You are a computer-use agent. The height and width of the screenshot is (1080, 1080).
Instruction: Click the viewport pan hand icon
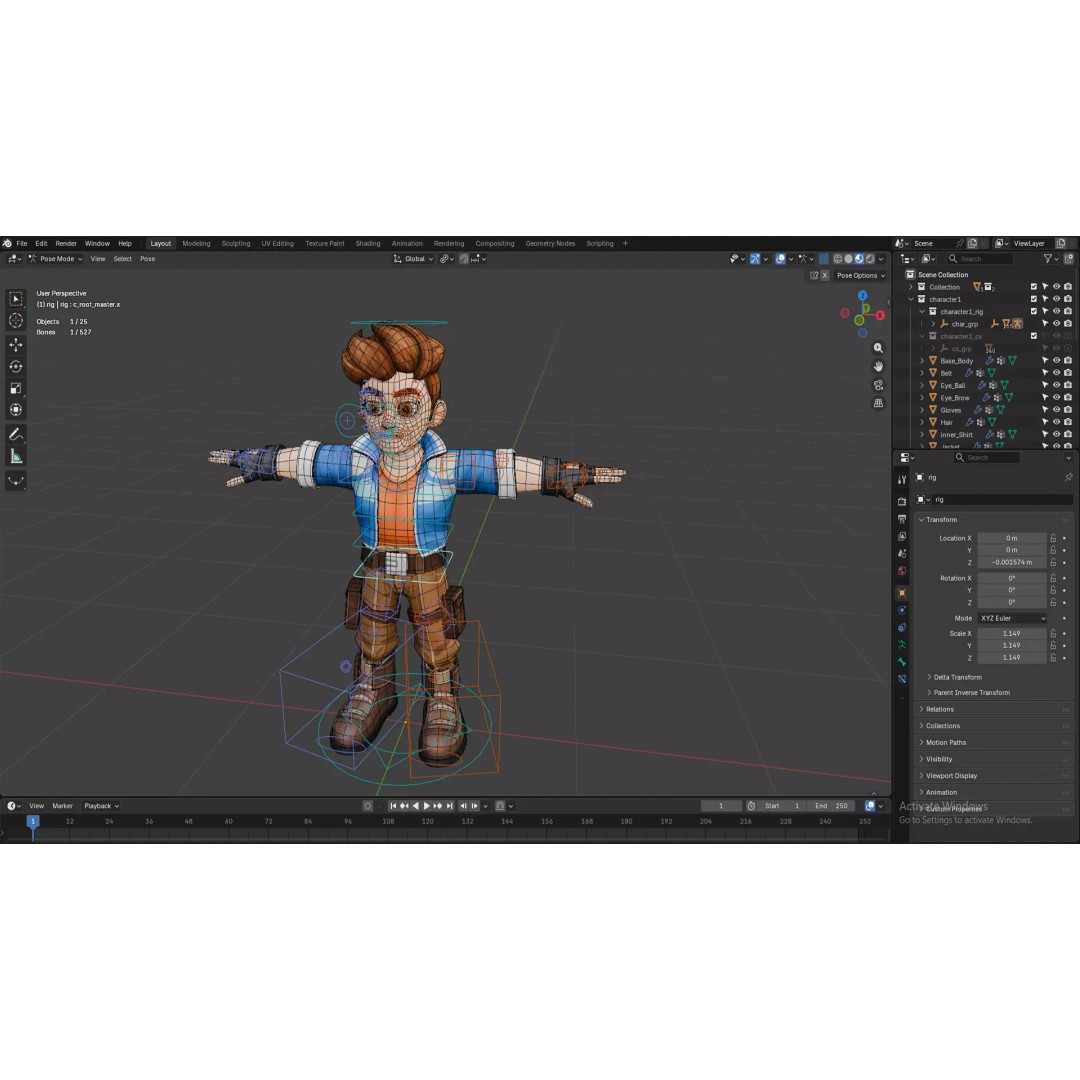[878, 366]
